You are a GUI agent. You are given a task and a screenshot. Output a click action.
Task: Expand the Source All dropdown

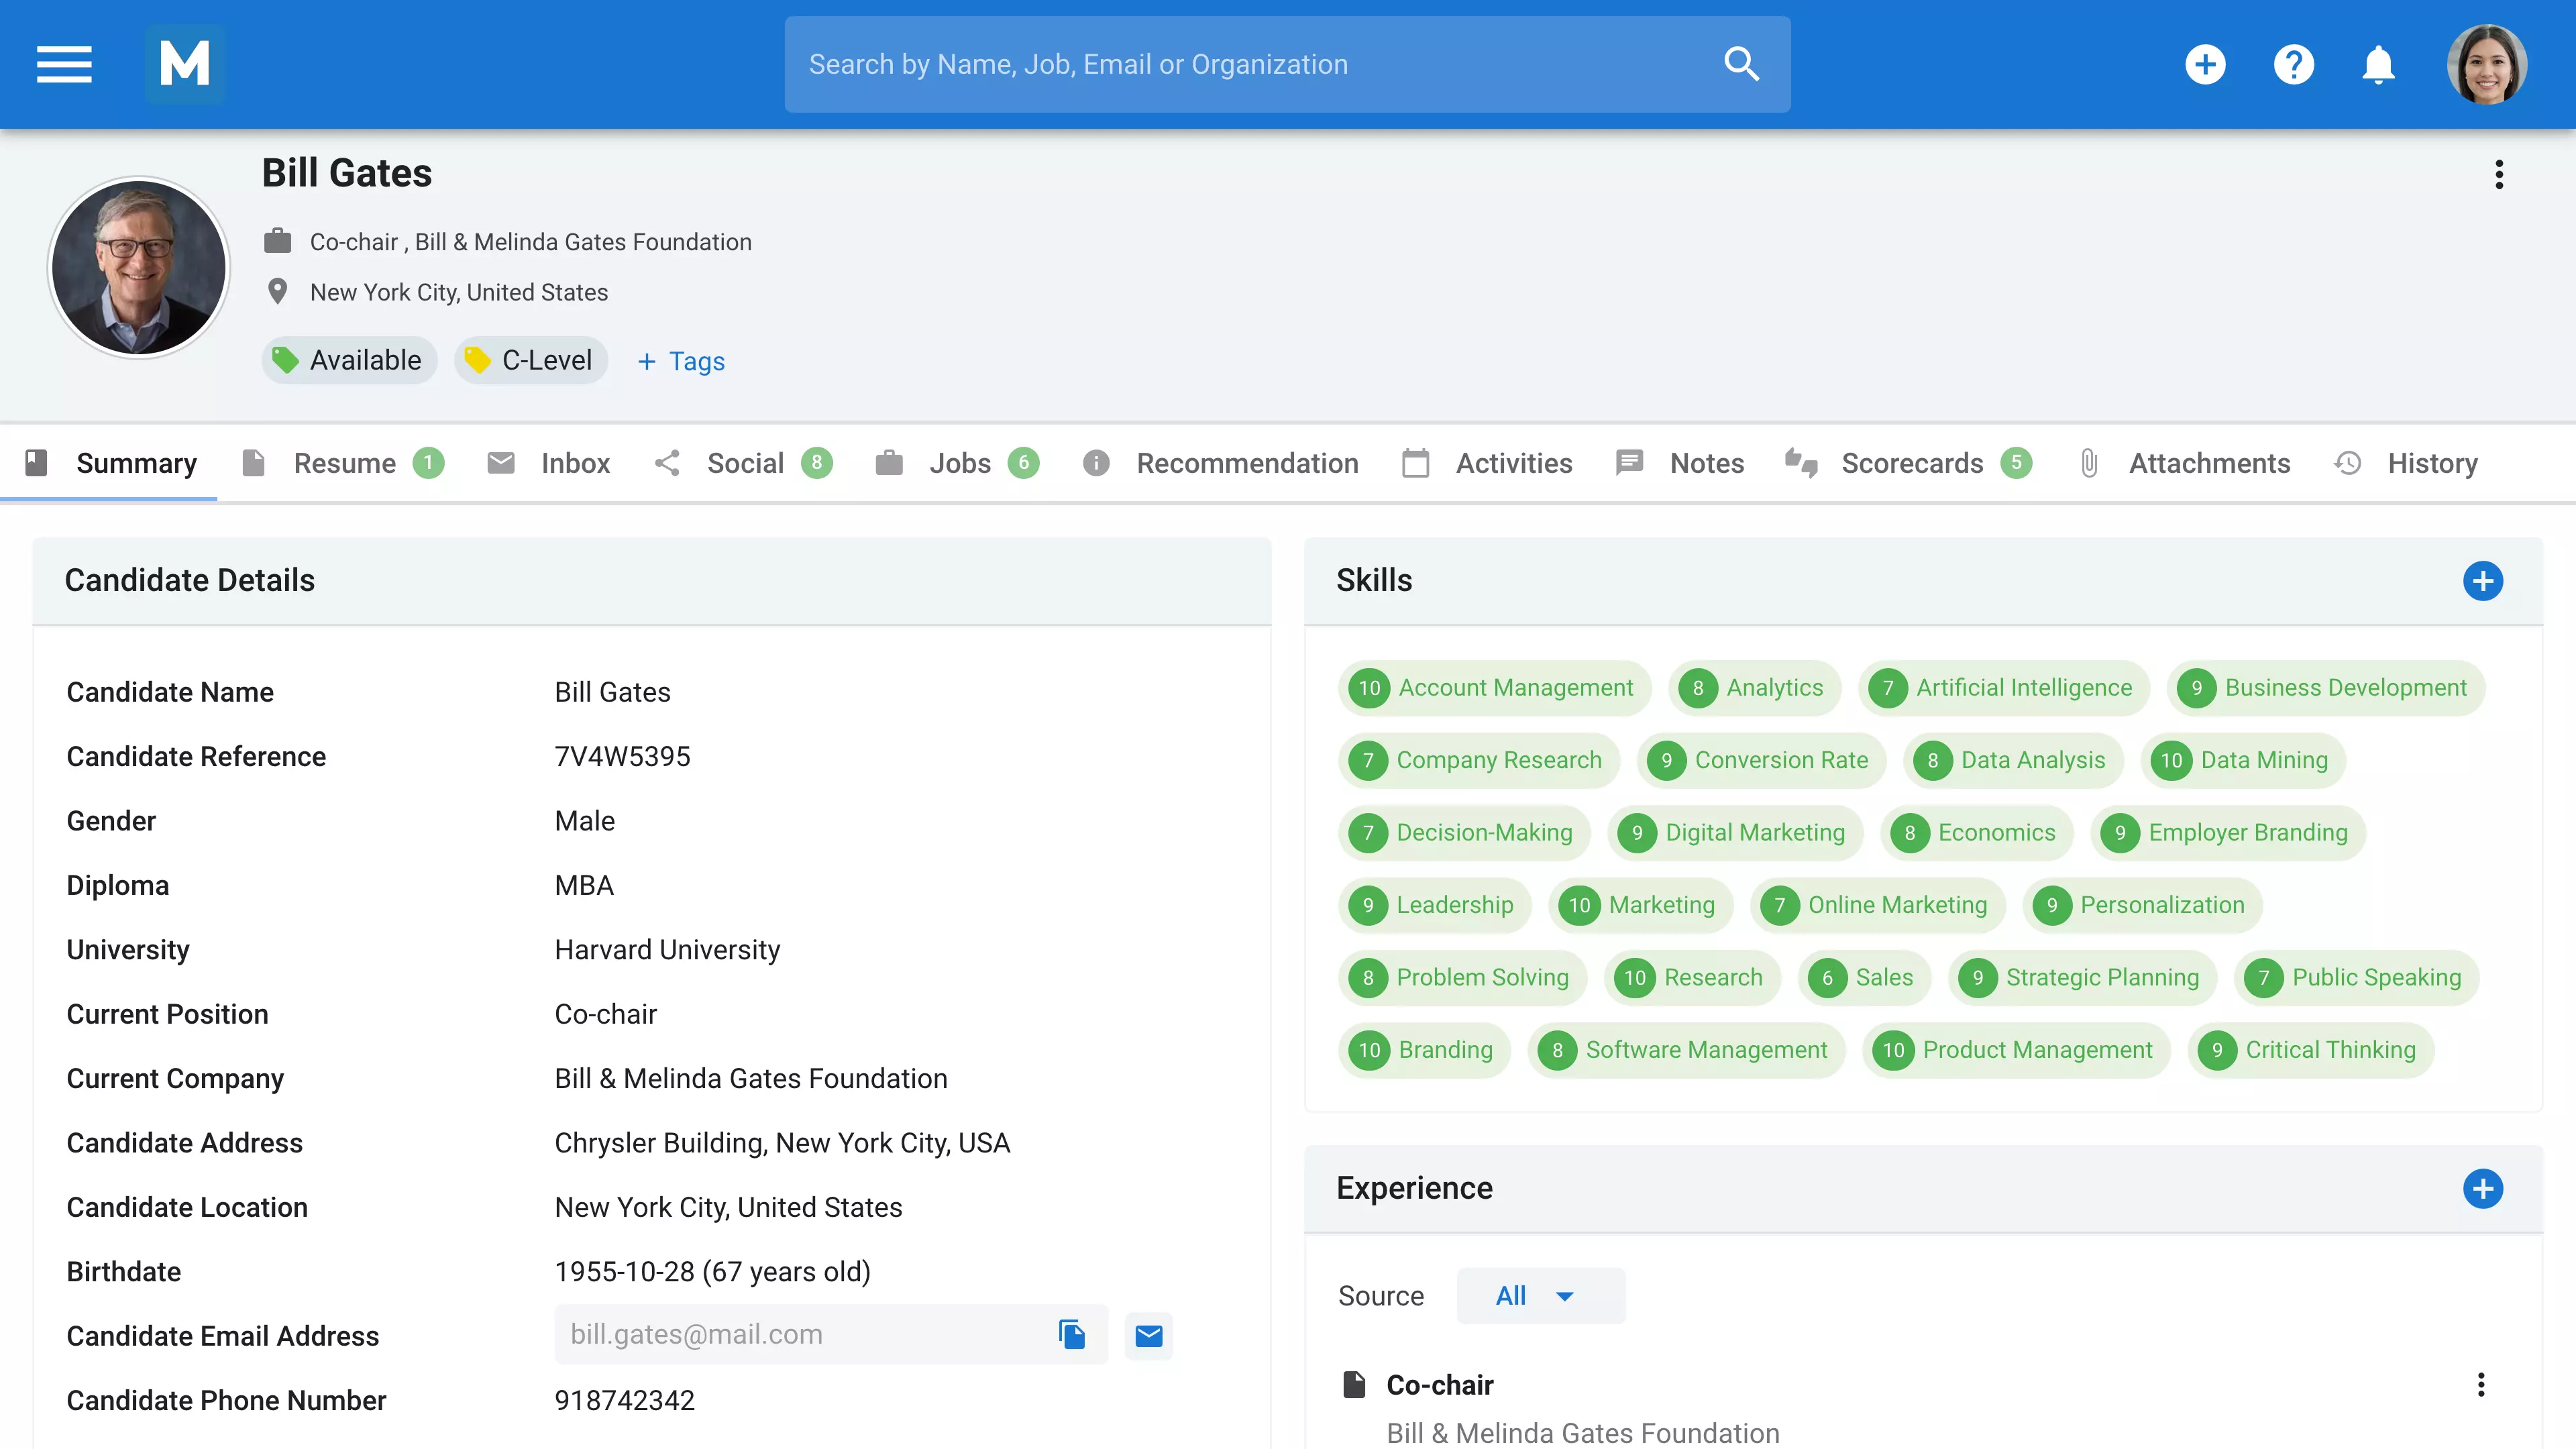[1539, 1296]
